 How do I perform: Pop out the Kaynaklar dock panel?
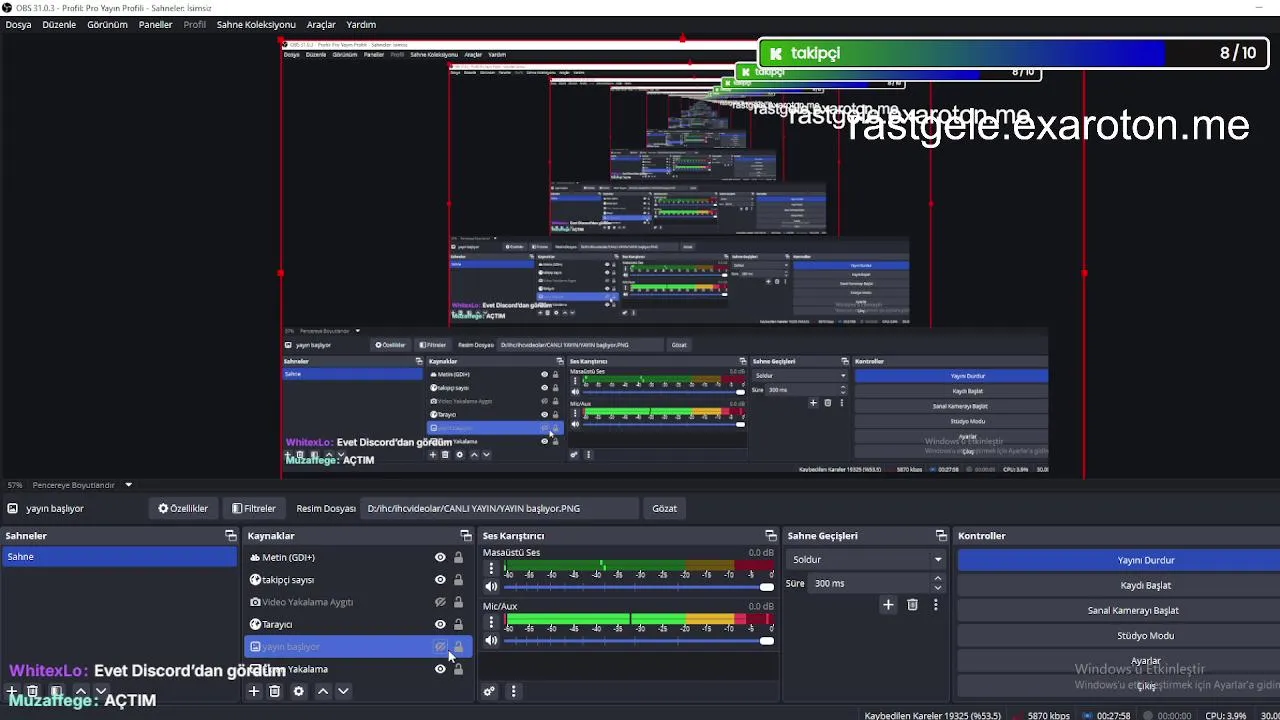tap(465, 536)
